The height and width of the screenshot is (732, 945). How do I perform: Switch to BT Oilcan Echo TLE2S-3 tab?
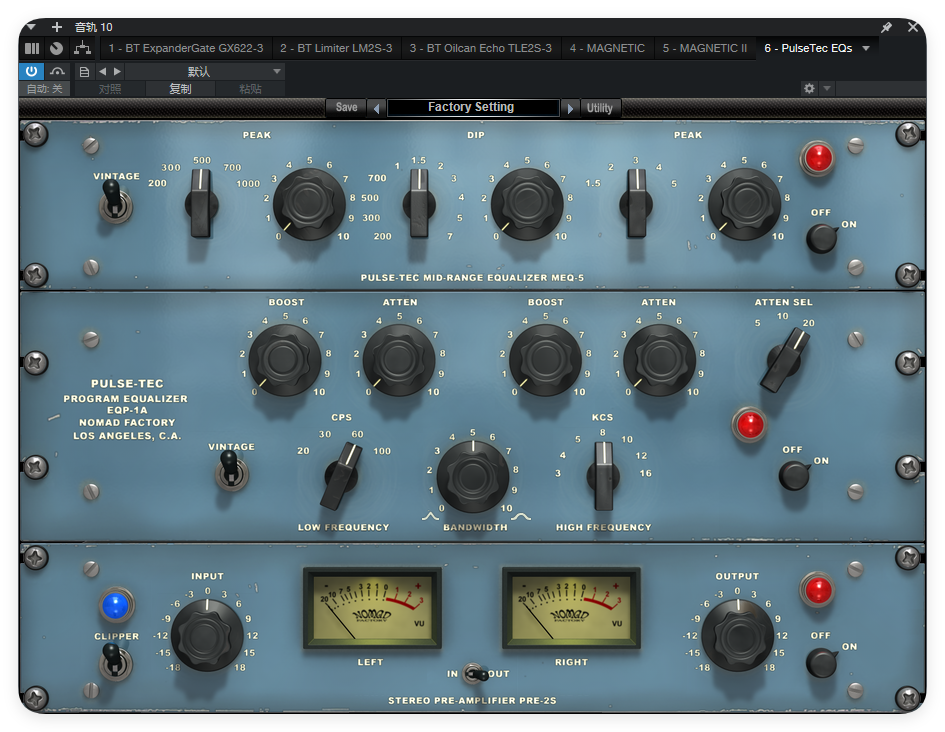point(480,48)
